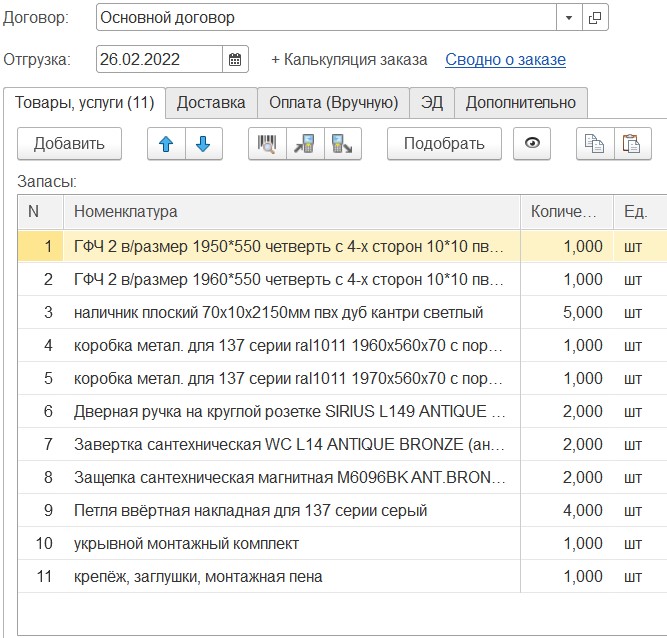667x638 pixels.
Task: Go to the Дополнительно tab
Action: point(521,102)
